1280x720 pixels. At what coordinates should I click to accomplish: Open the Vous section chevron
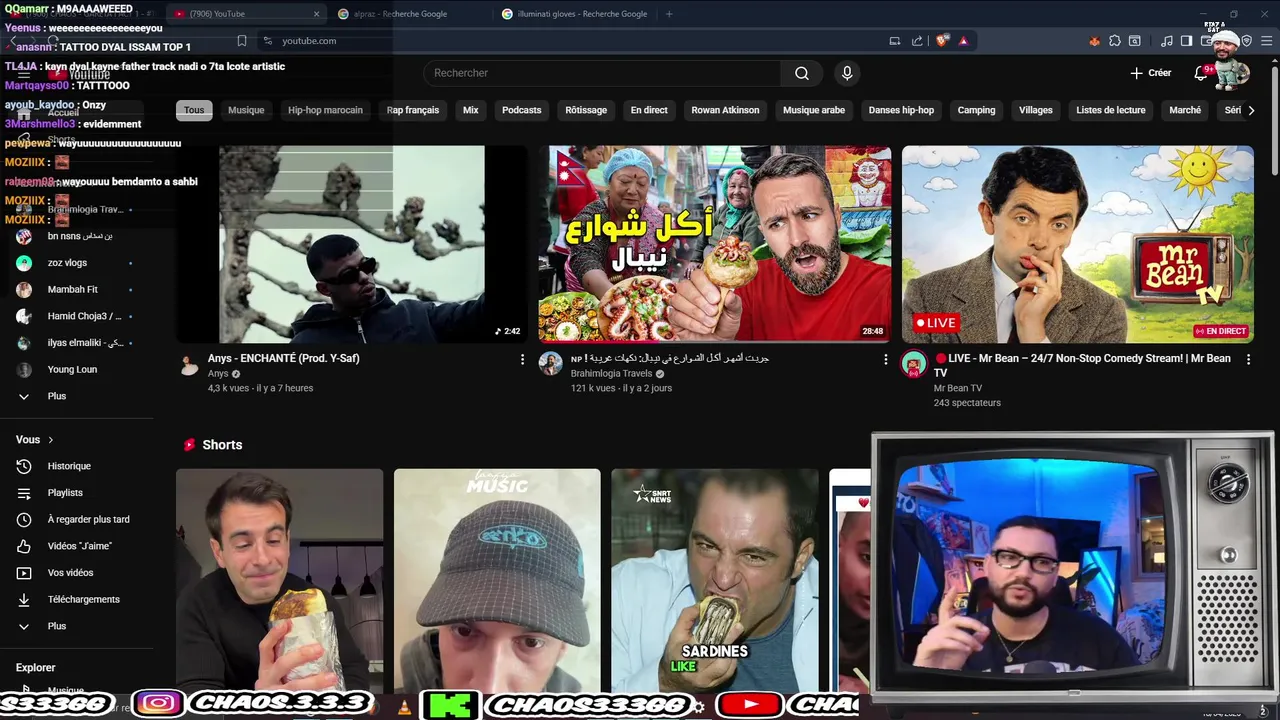coord(50,440)
